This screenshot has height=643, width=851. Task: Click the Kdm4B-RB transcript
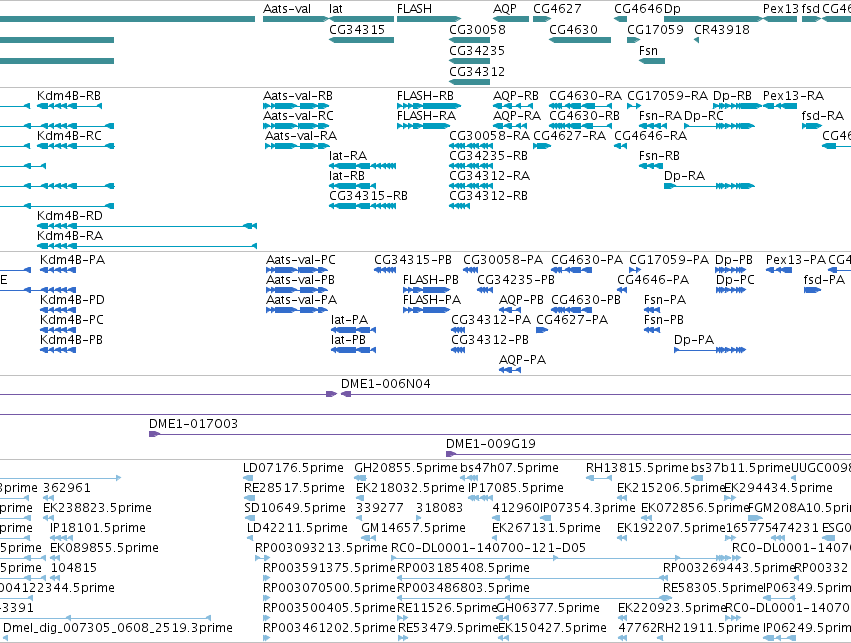pyautogui.click(x=69, y=106)
